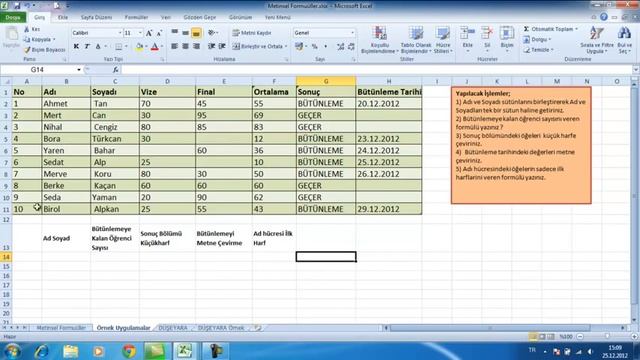Click the Bul ve Seç binoculars icon
This screenshot has width=640, height=360.
pos(624,34)
